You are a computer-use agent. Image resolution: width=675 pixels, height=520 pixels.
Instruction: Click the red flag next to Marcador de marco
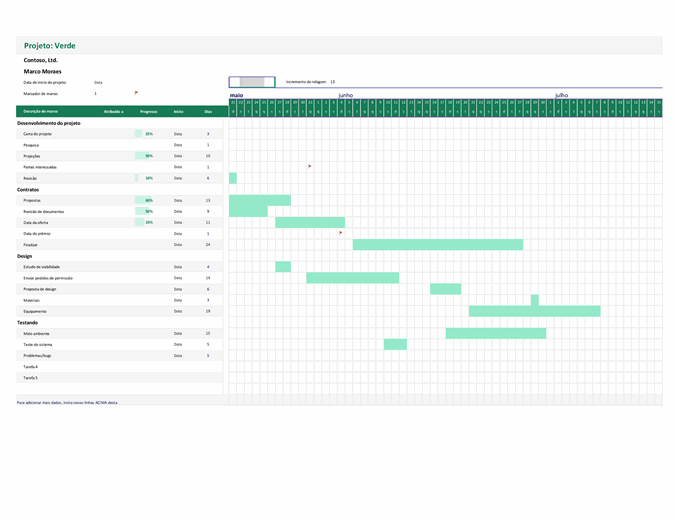(136, 93)
